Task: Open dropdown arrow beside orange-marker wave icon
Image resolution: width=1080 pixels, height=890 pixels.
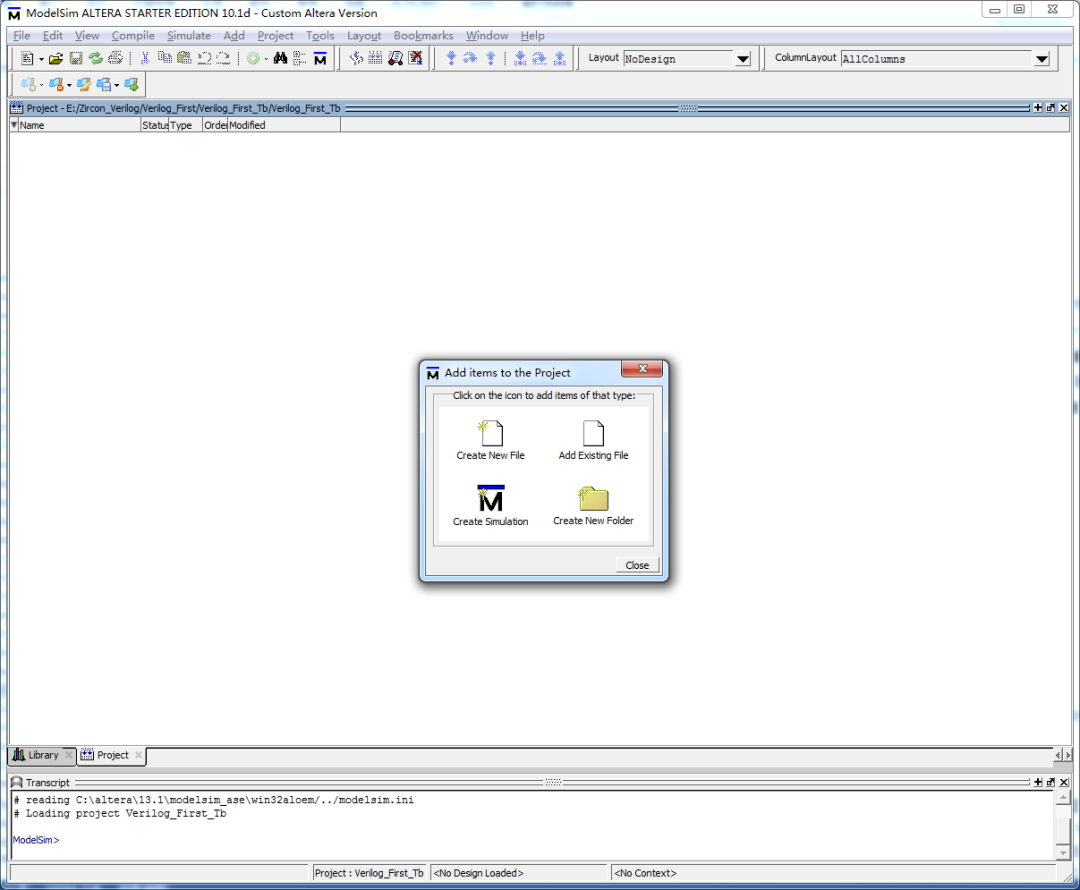Action: coord(69,85)
